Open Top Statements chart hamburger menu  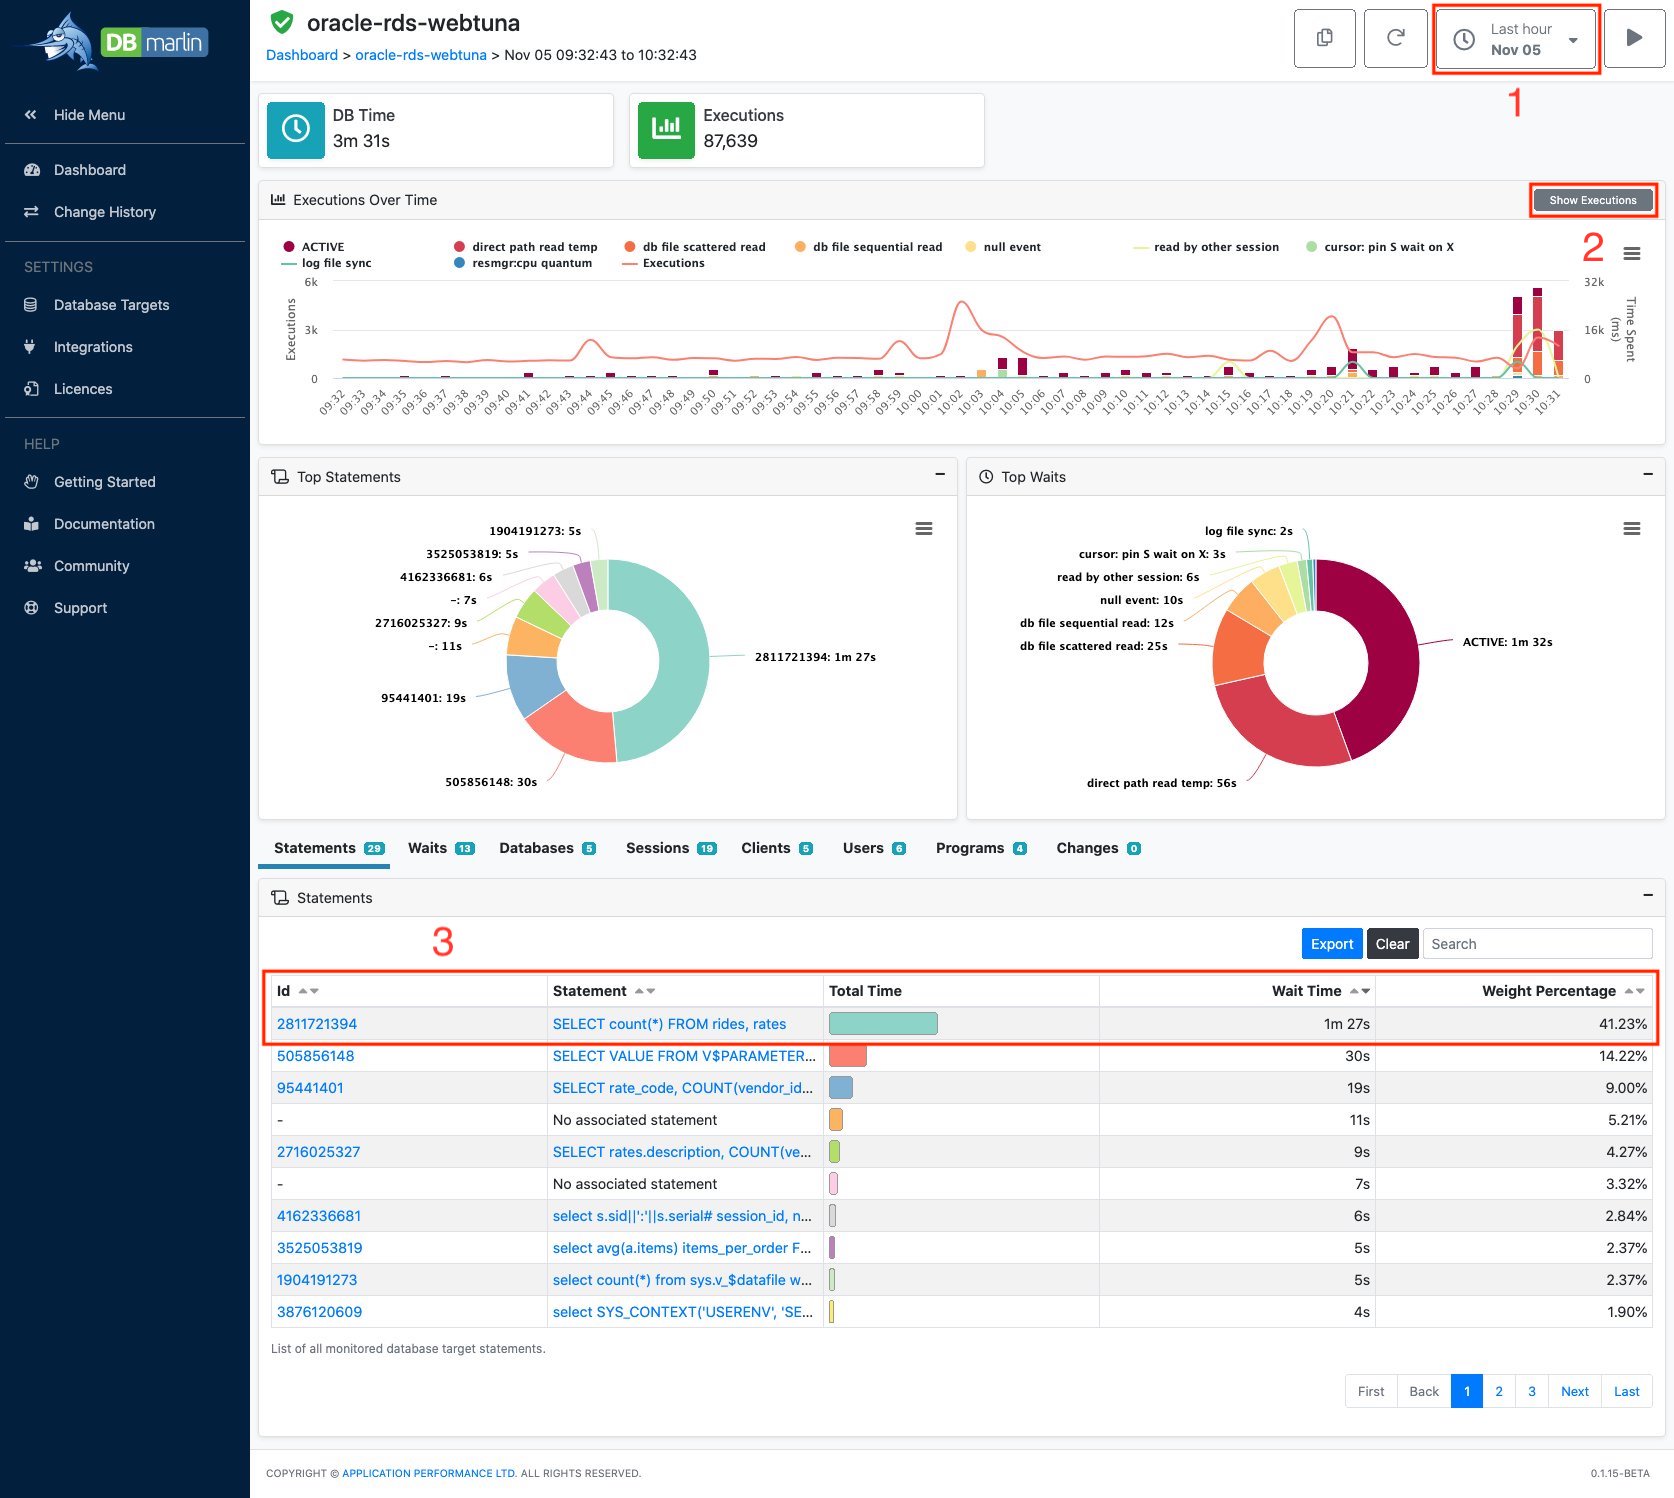point(924,529)
